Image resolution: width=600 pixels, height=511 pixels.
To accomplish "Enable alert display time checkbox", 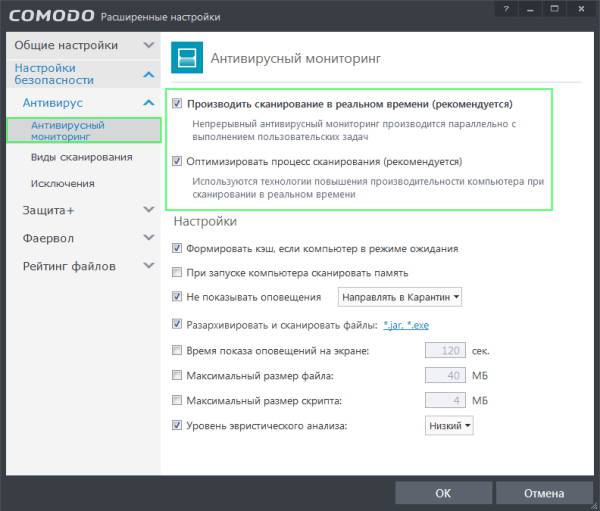I will 177,350.
